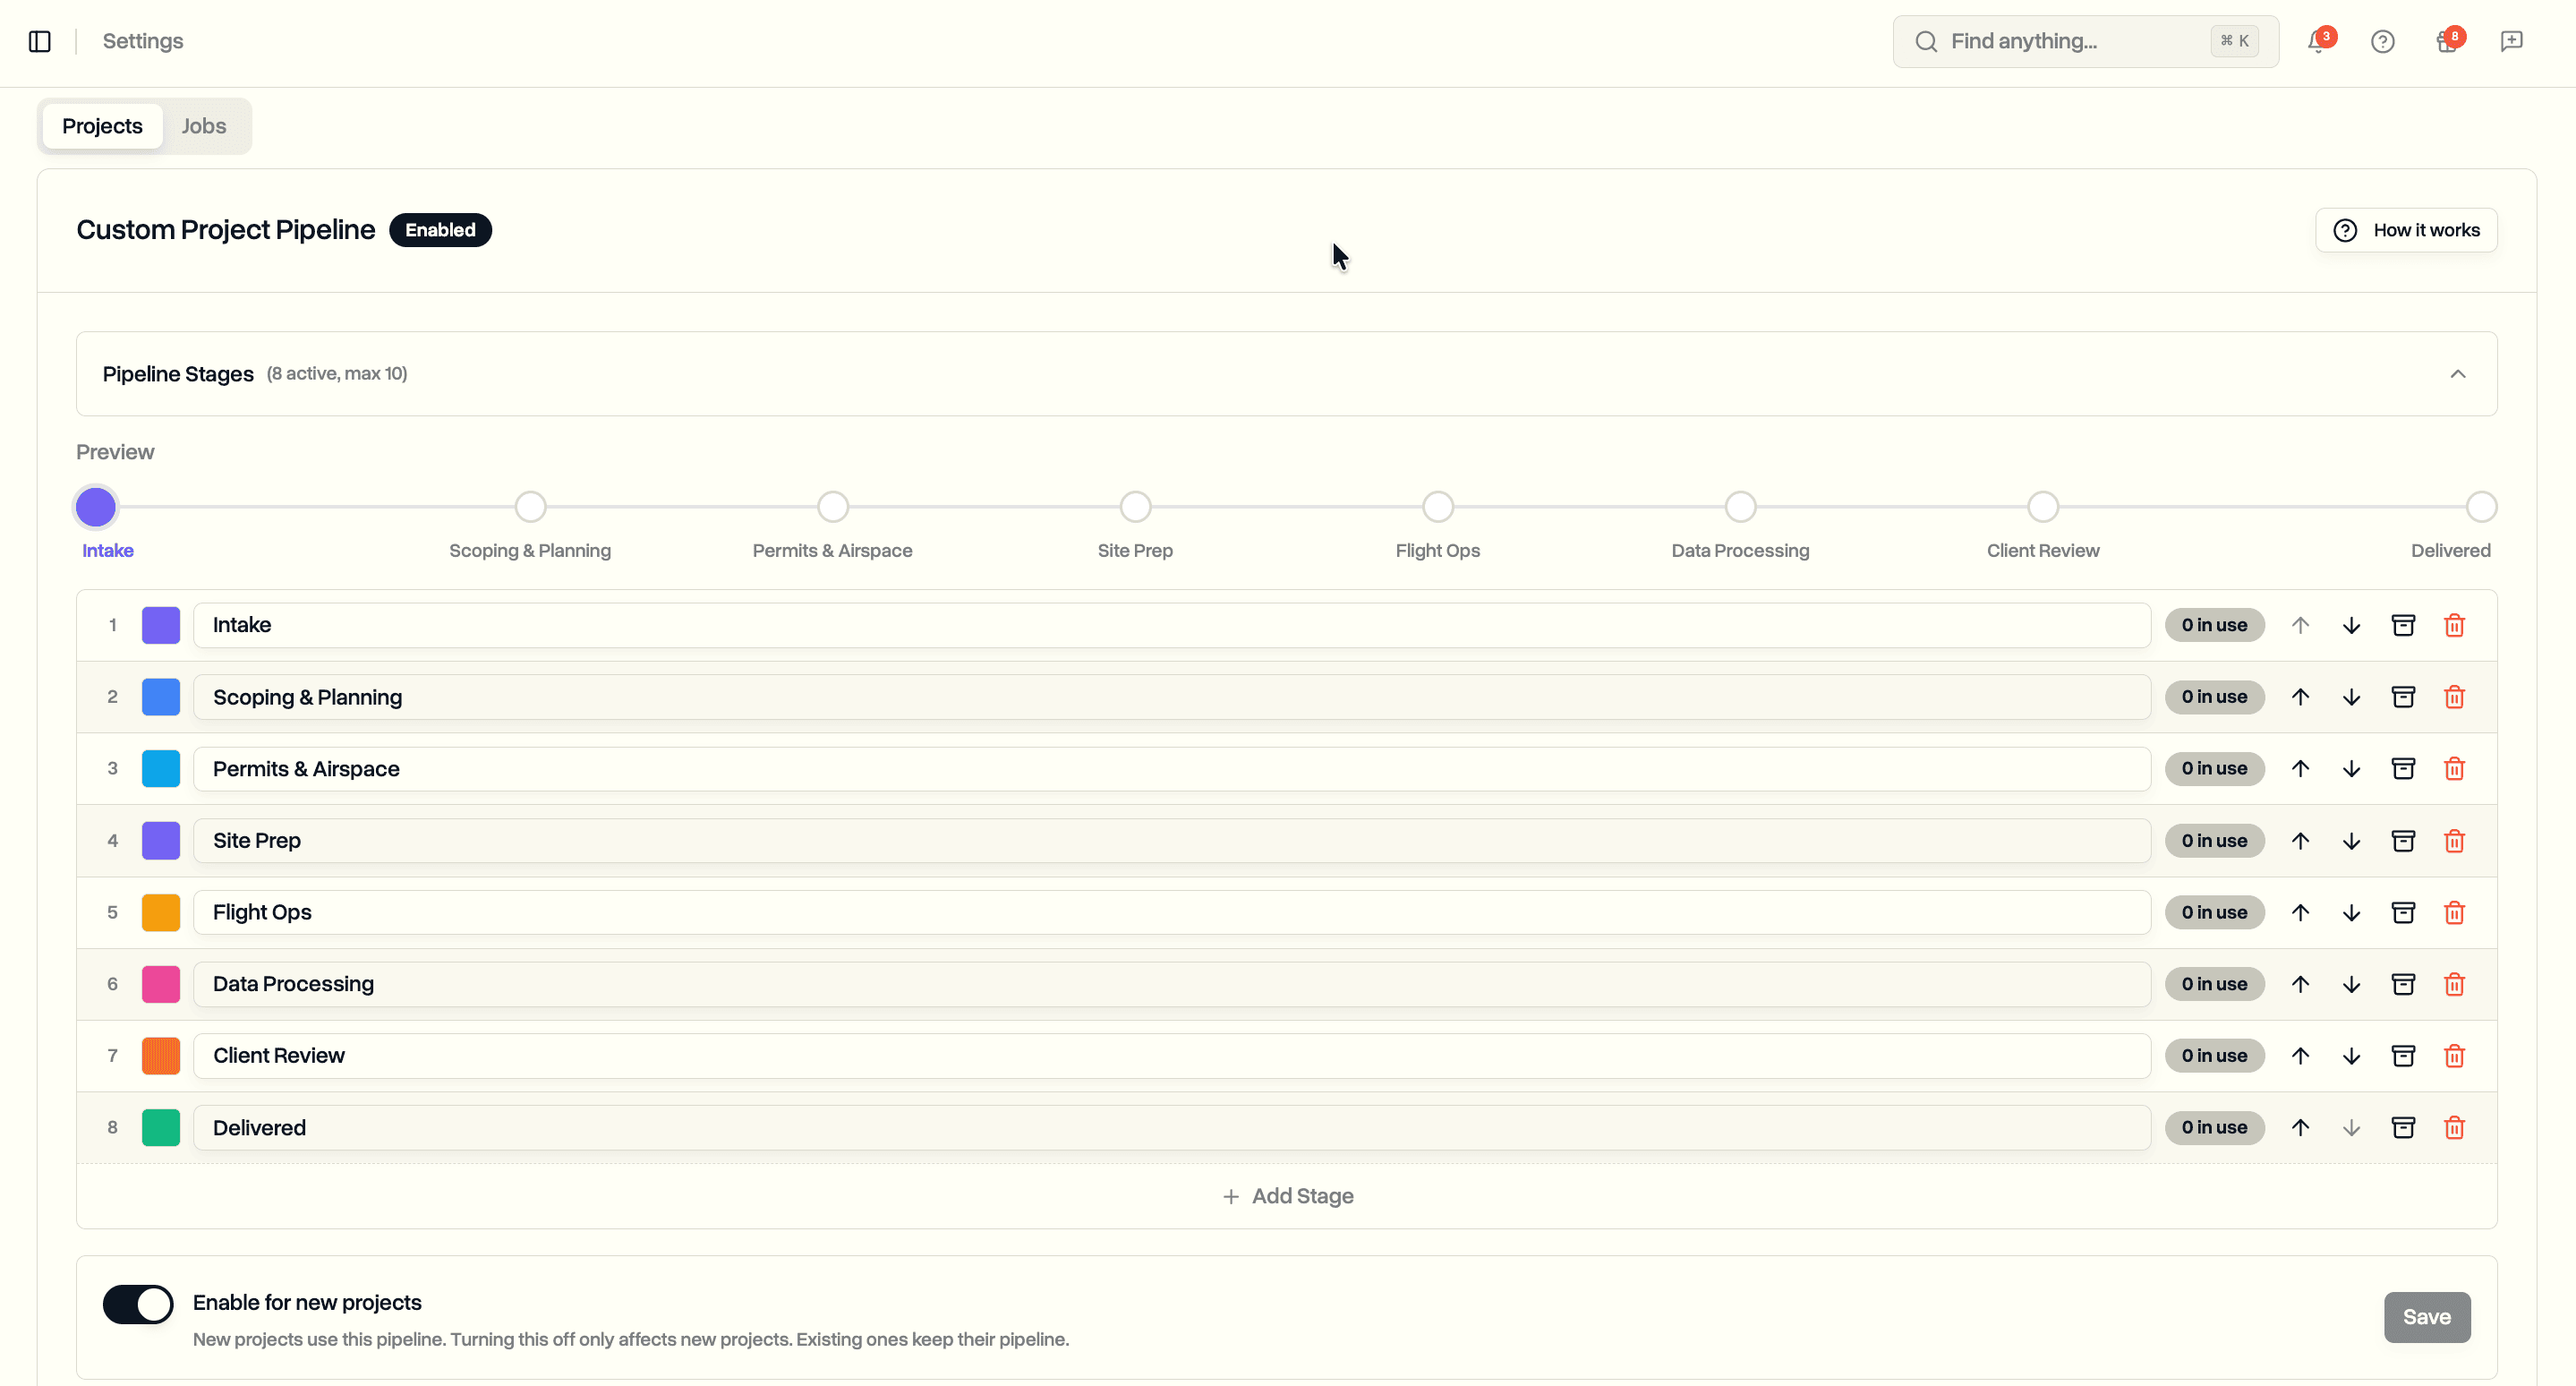Click the Enabled badge near the title
Image resolution: width=2576 pixels, height=1386 pixels.
coord(440,229)
